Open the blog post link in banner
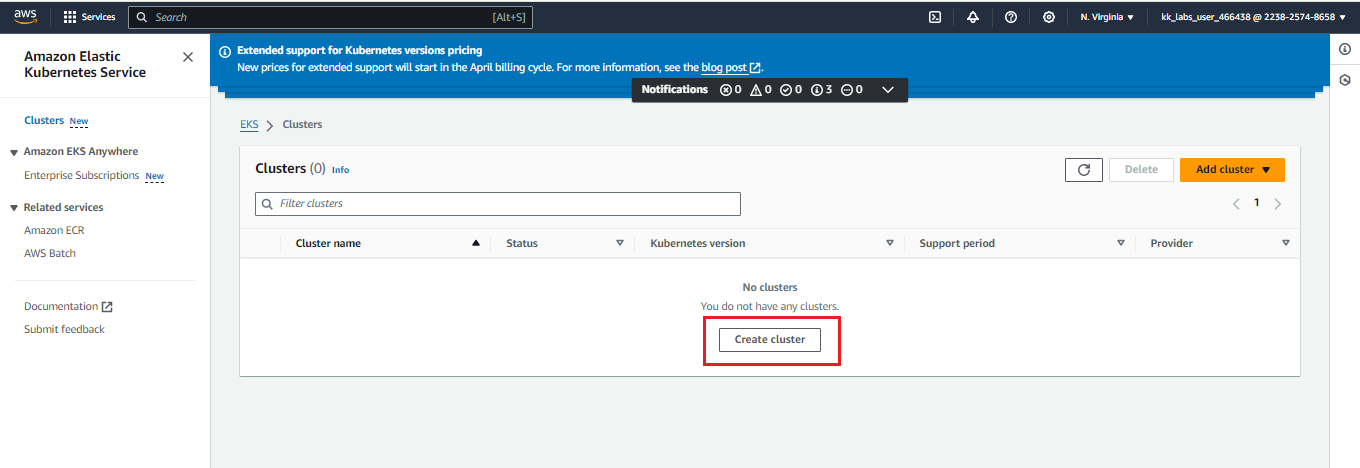Image resolution: width=1360 pixels, height=468 pixels. point(731,67)
